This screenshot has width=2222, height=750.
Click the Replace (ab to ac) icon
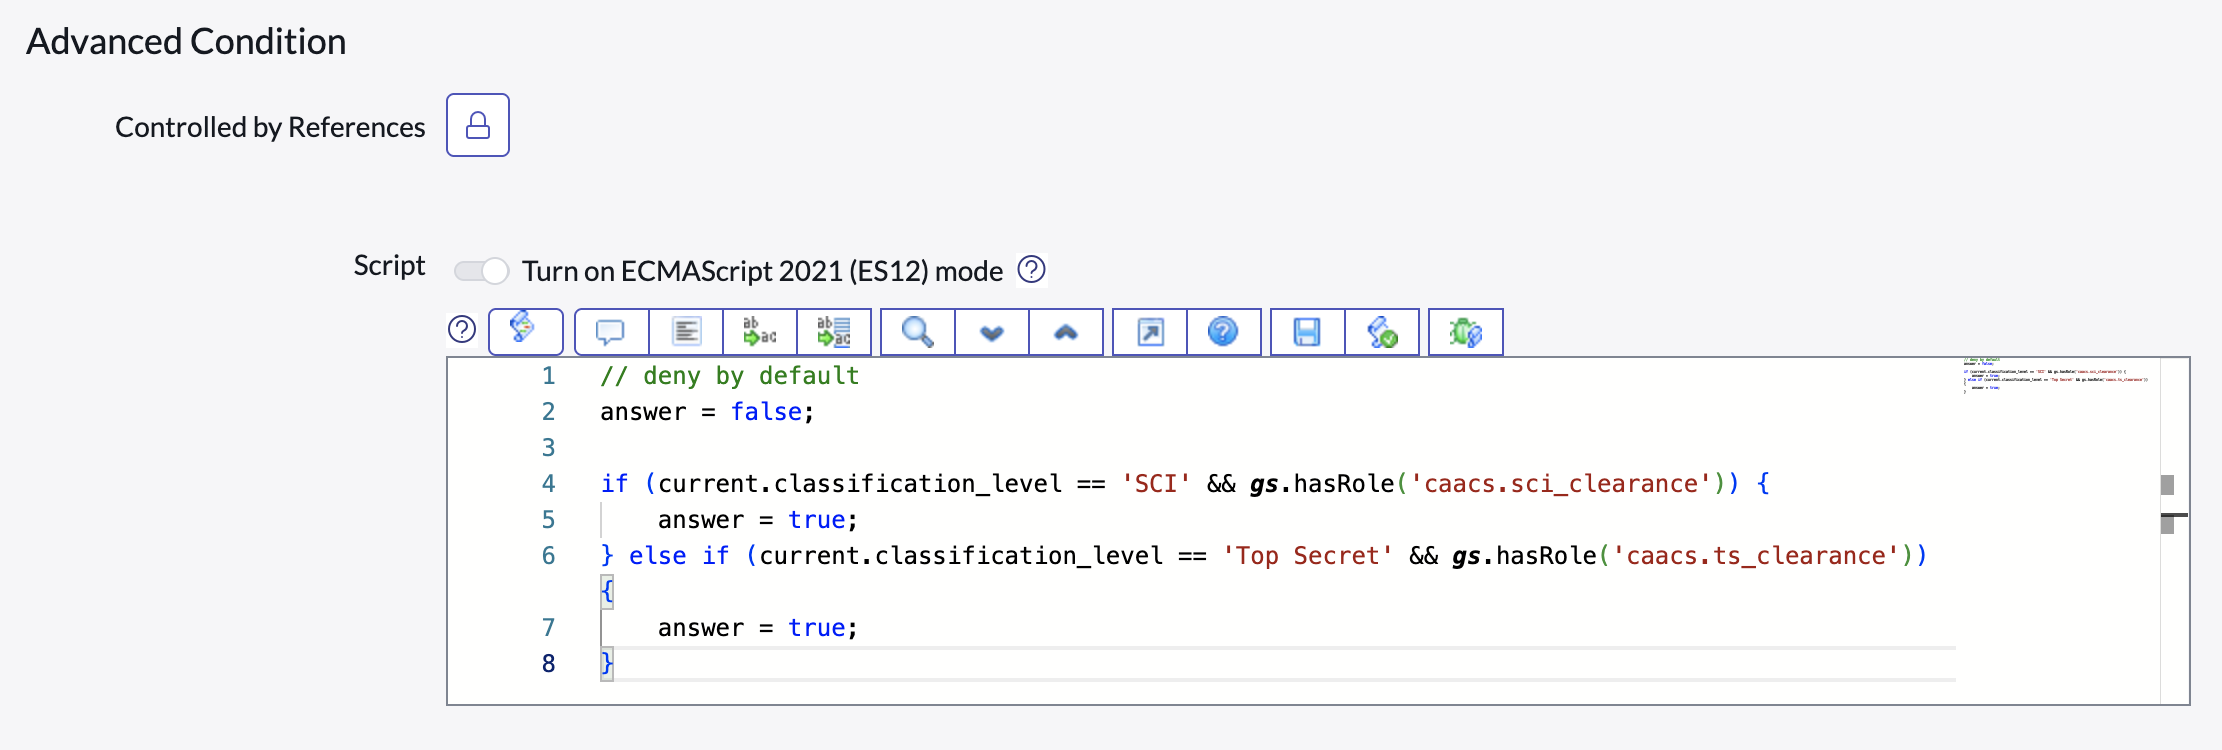(760, 332)
